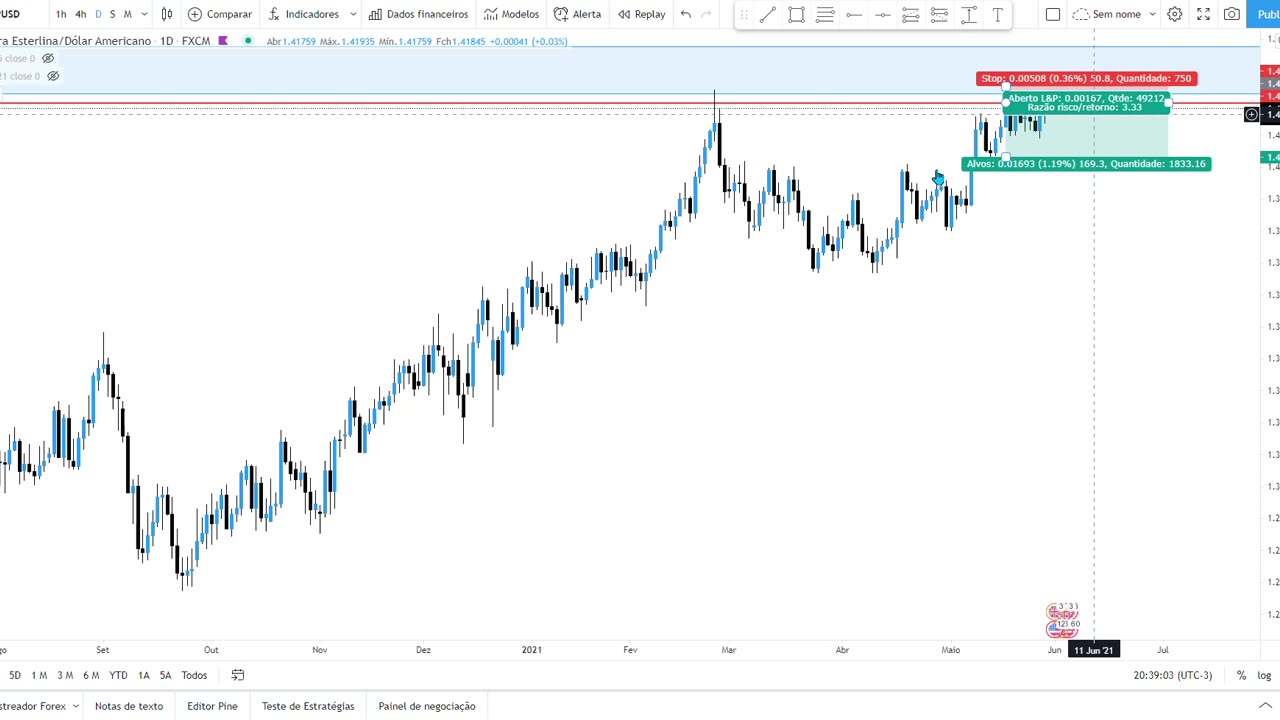Select the Text tool
This screenshot has width=1280, height=720.
pyautogui.click(x=998, y=14)
